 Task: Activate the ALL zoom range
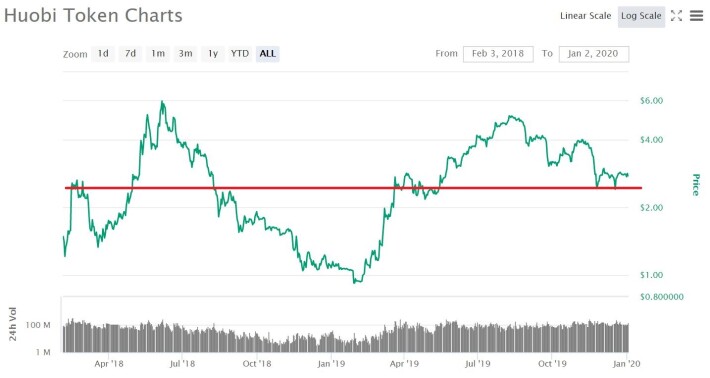click(268, 53)
